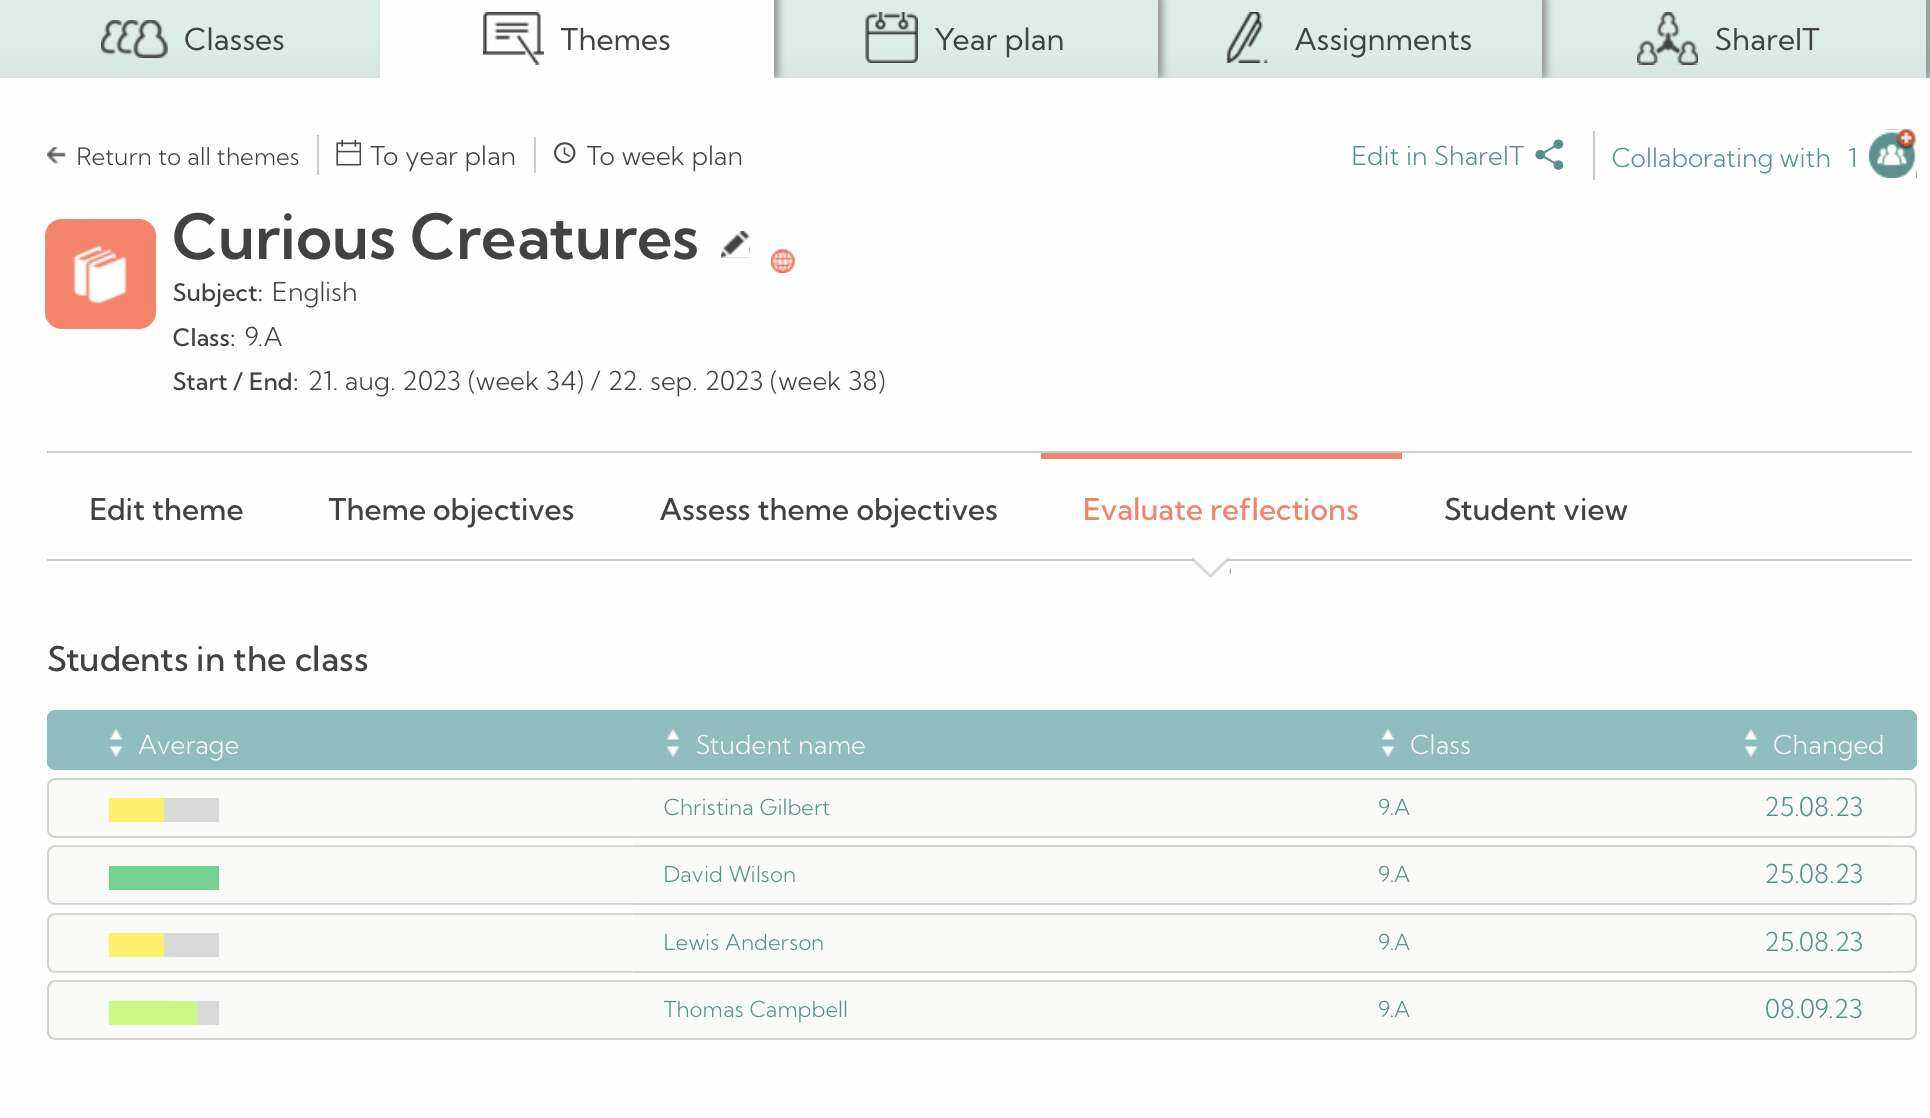Open Christina Gilbert's reflections

(746, 807)
